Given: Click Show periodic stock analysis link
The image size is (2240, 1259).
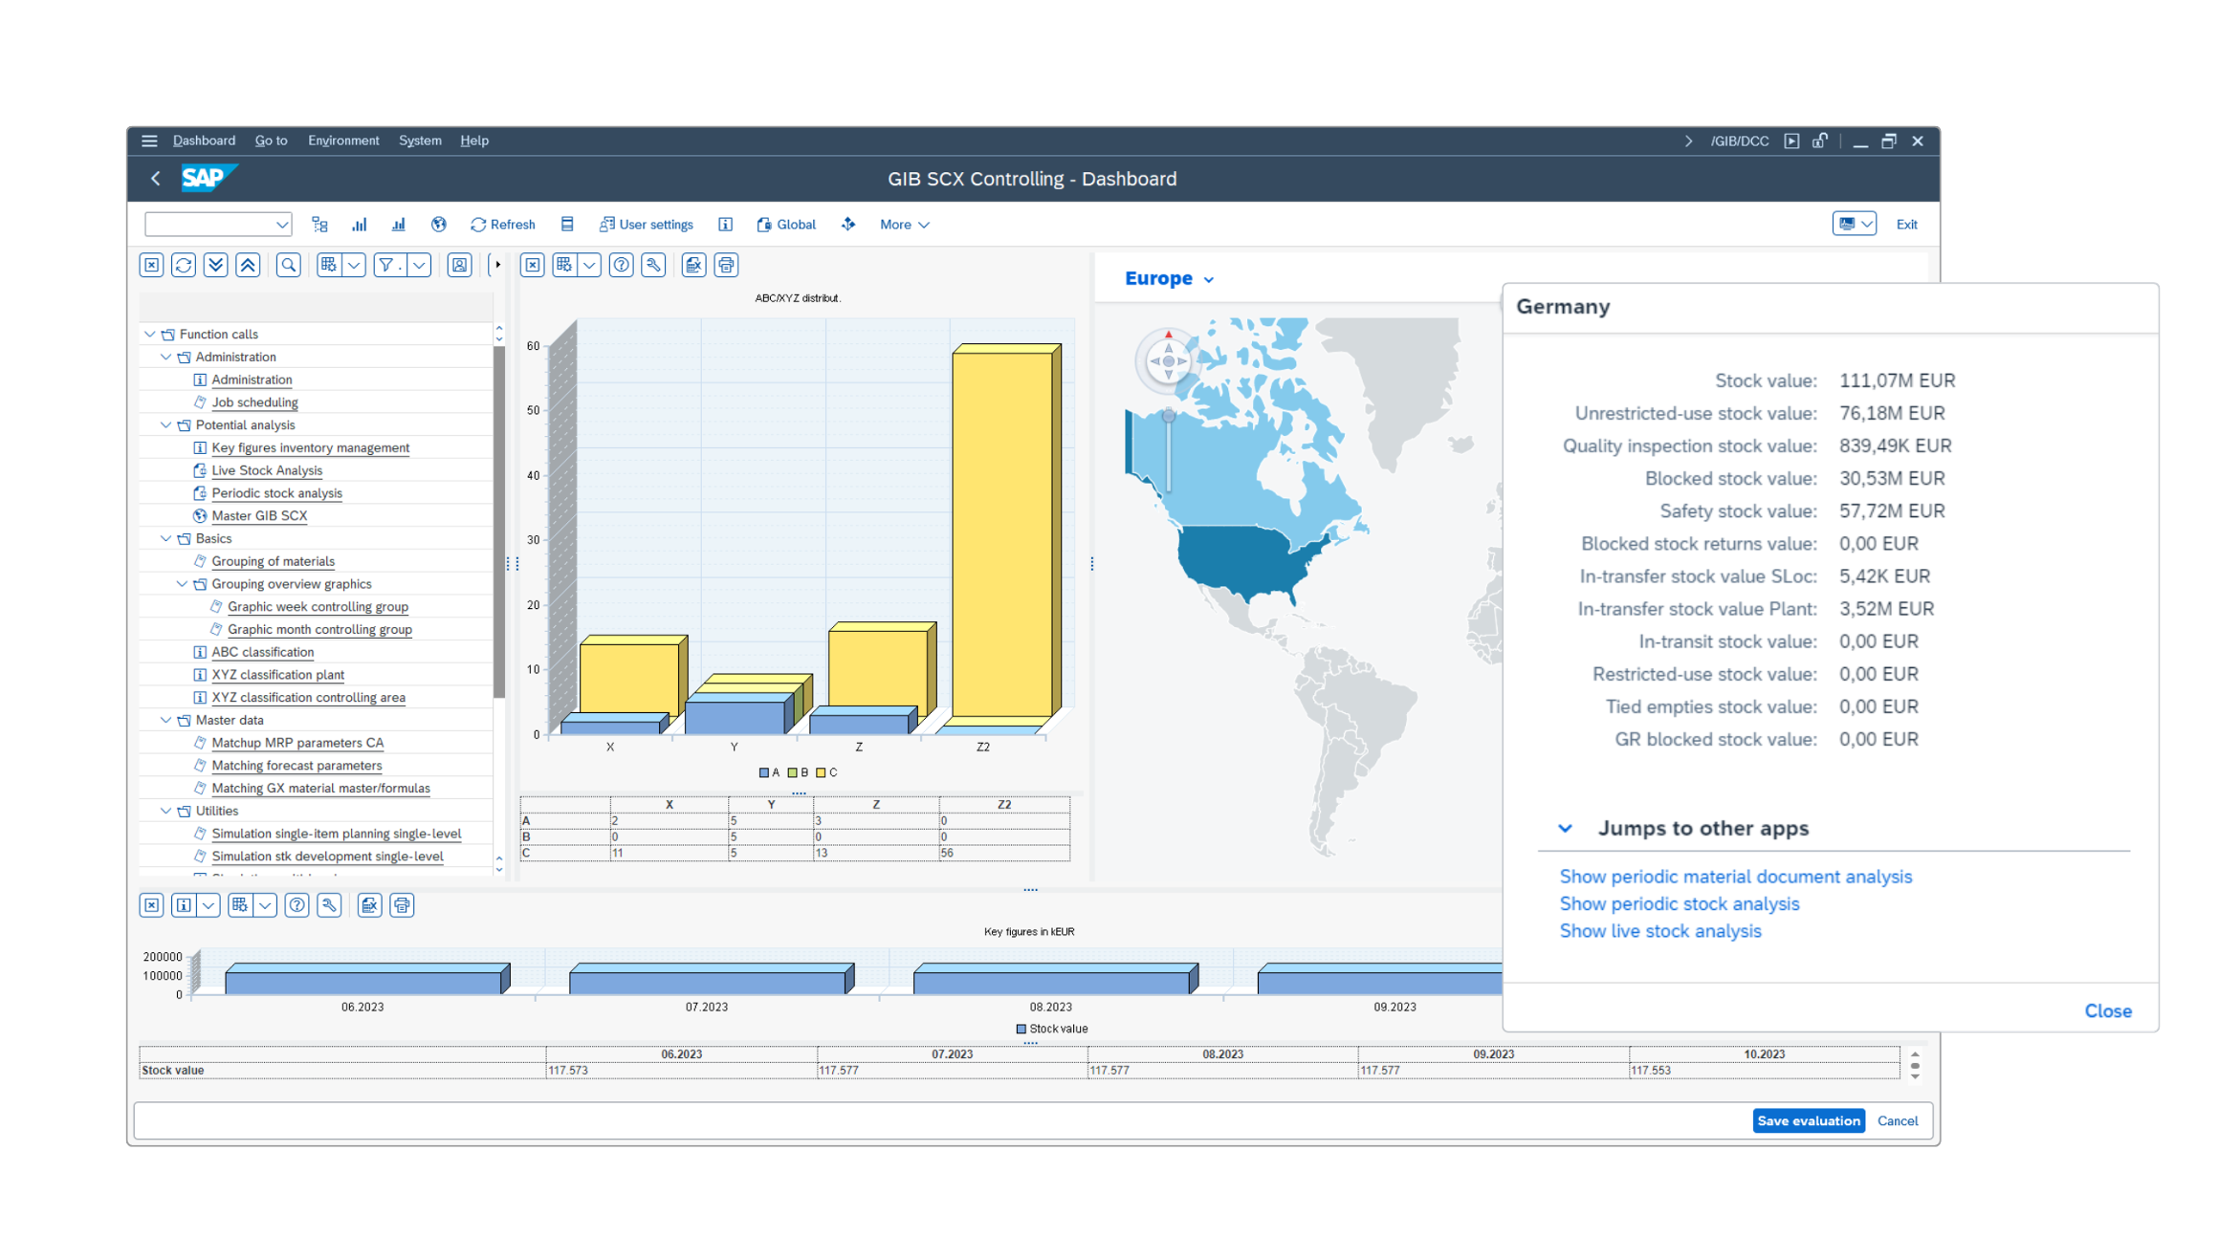Looking at the screenshot, I should click(1679, 903).
